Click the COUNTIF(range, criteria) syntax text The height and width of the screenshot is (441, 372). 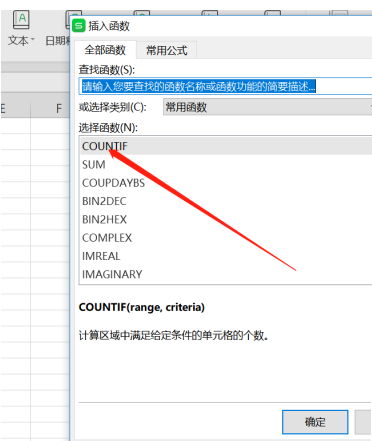click(142, 307)
